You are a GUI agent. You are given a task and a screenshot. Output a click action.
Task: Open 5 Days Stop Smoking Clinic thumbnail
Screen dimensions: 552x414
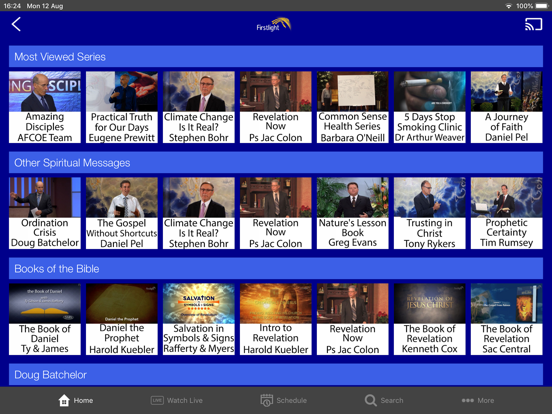pyautogui.click(x=429, y=107)
